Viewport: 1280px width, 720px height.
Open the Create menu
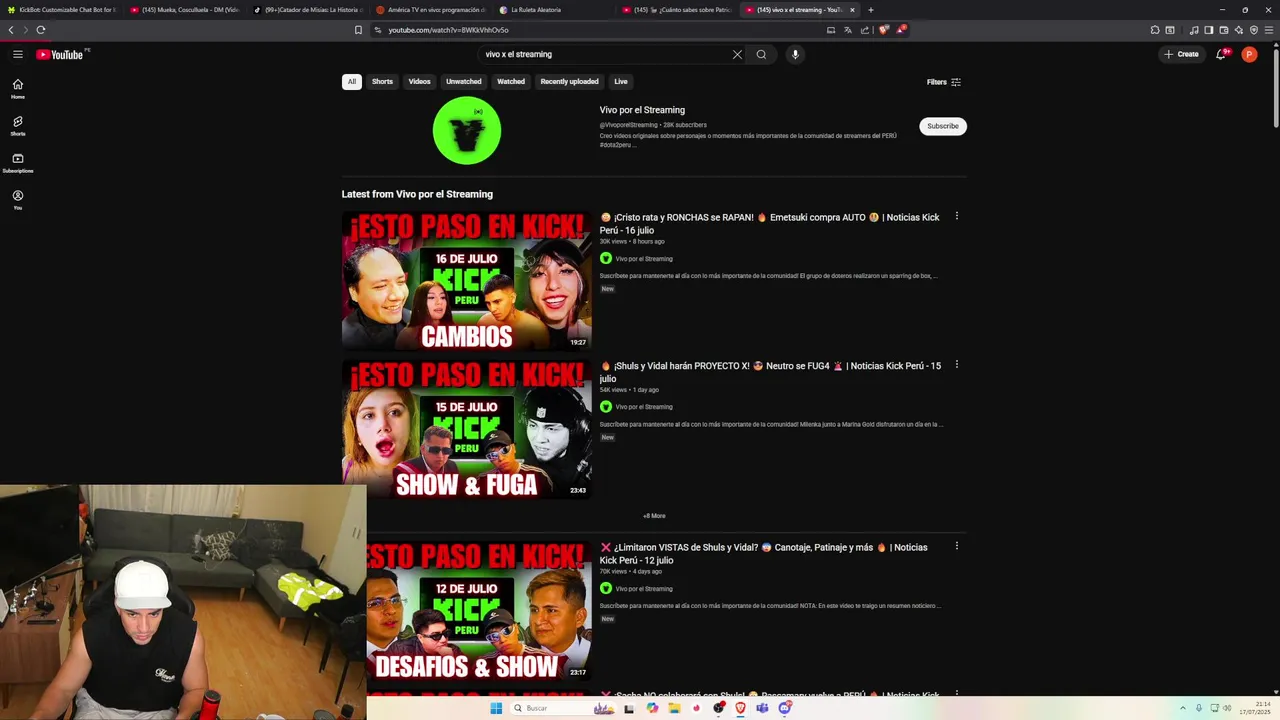(x=1181, y=54)
